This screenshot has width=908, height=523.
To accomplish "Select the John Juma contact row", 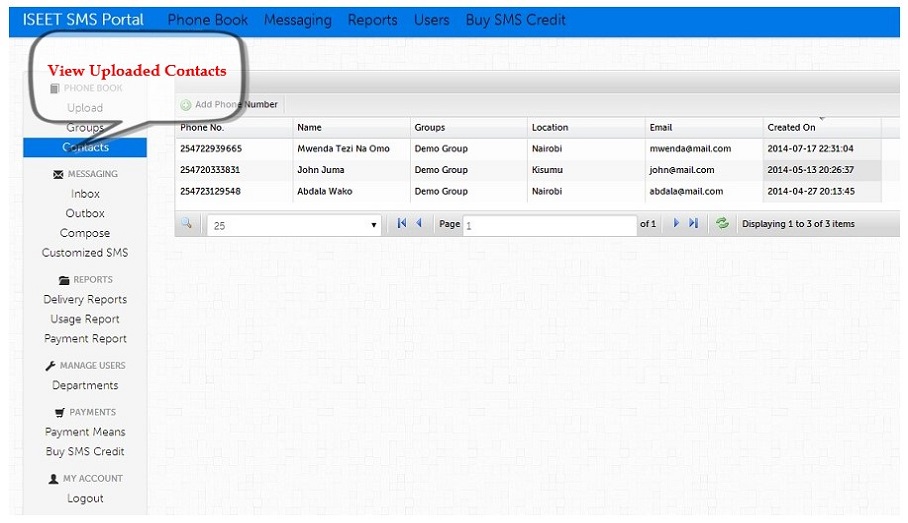I will (x=321, y=170).
